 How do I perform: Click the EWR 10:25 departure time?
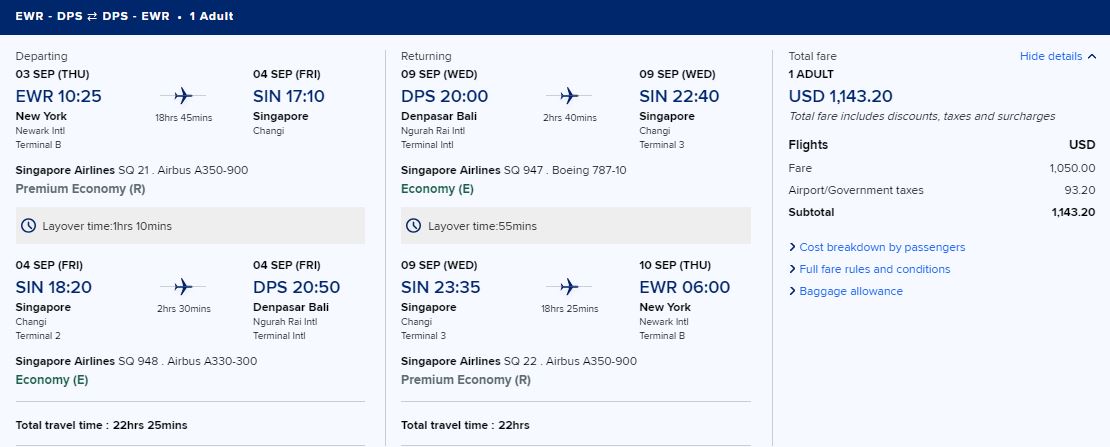(59, 96)
